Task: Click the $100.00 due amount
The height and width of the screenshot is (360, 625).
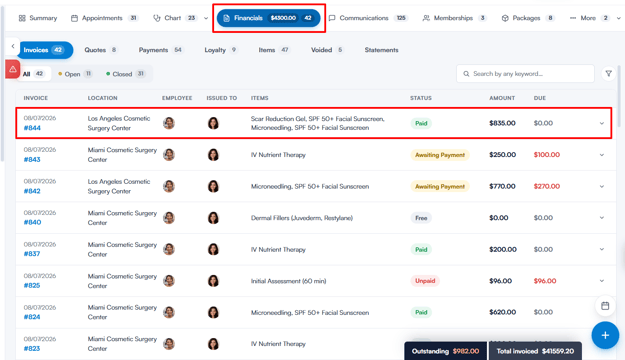Action: [547, 155]
